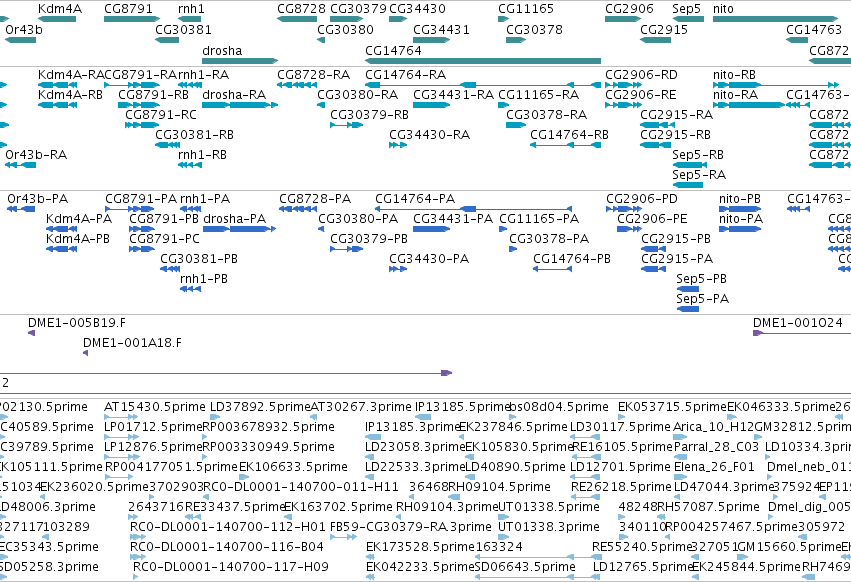Select the Kdm4A gene label
851x582 pixels.
(x=60, y=9)
